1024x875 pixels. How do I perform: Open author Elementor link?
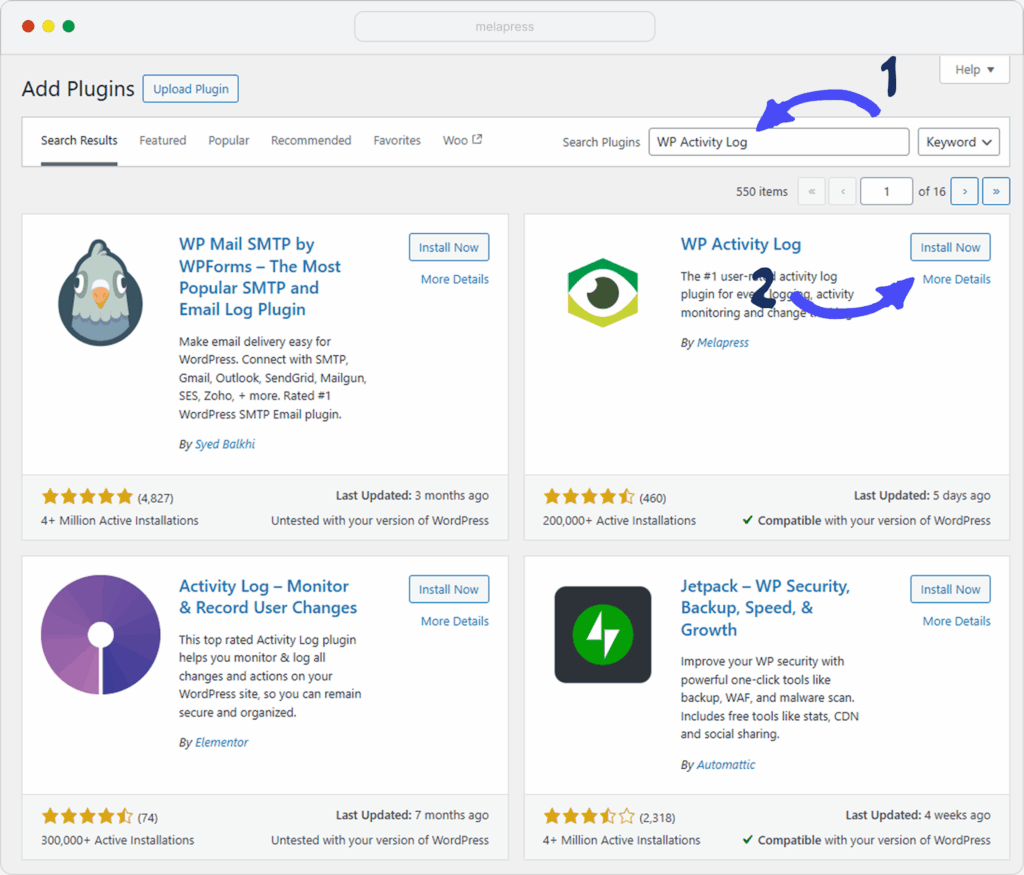pos(221,742)
